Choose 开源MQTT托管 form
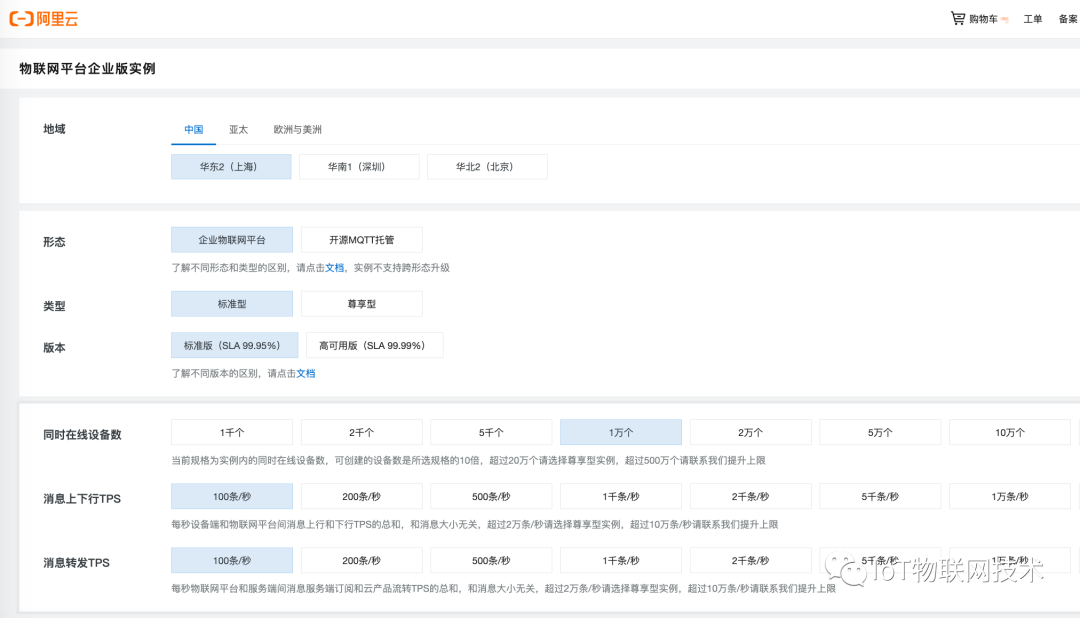Screen dimensions: 1080x618 [362, 240]
